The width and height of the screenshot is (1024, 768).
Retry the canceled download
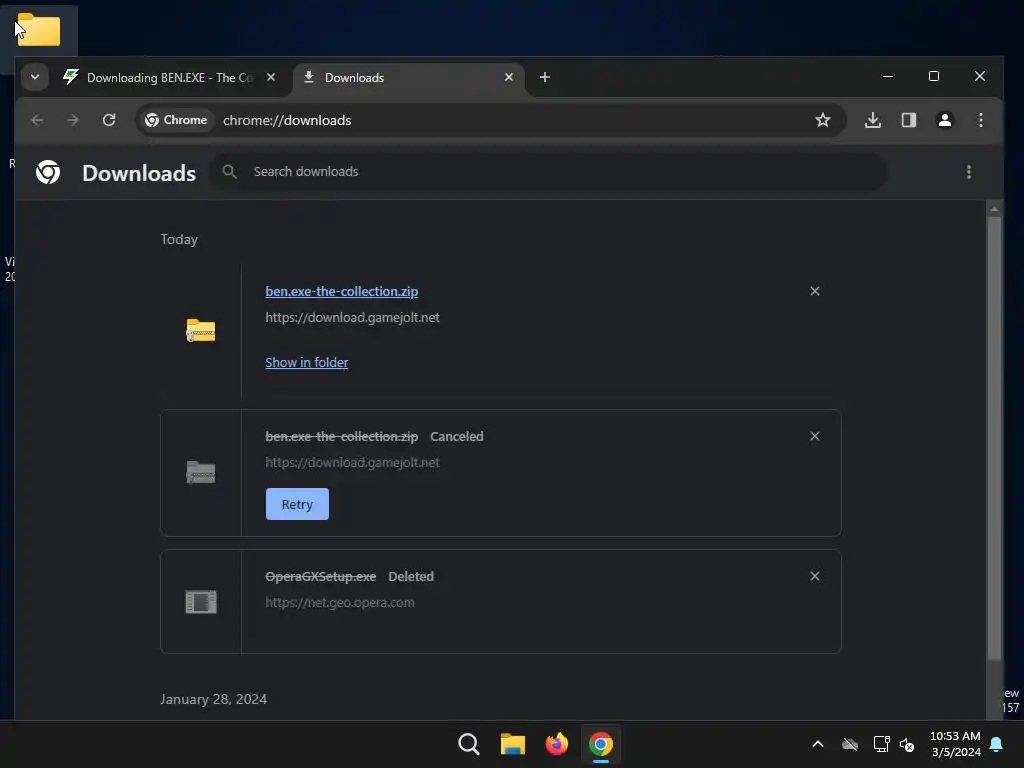point(297,504)
